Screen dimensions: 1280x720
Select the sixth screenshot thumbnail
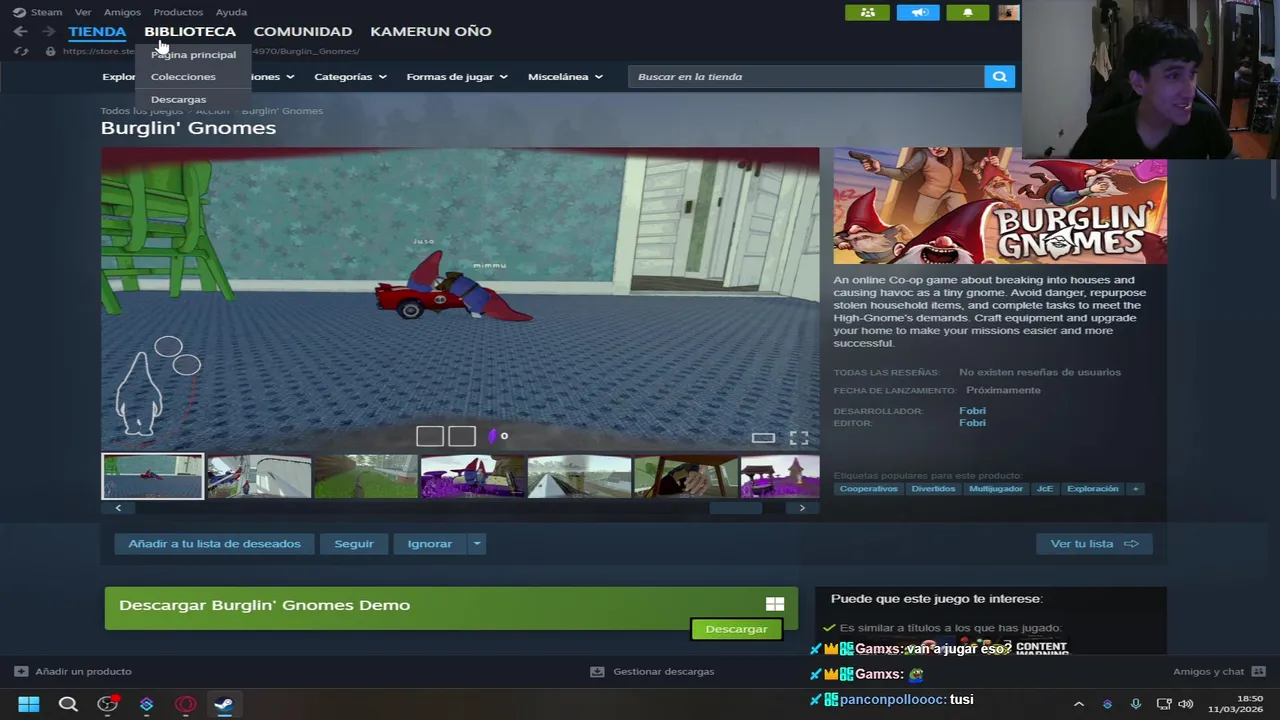pyautogui.click(x=686, y=476)
